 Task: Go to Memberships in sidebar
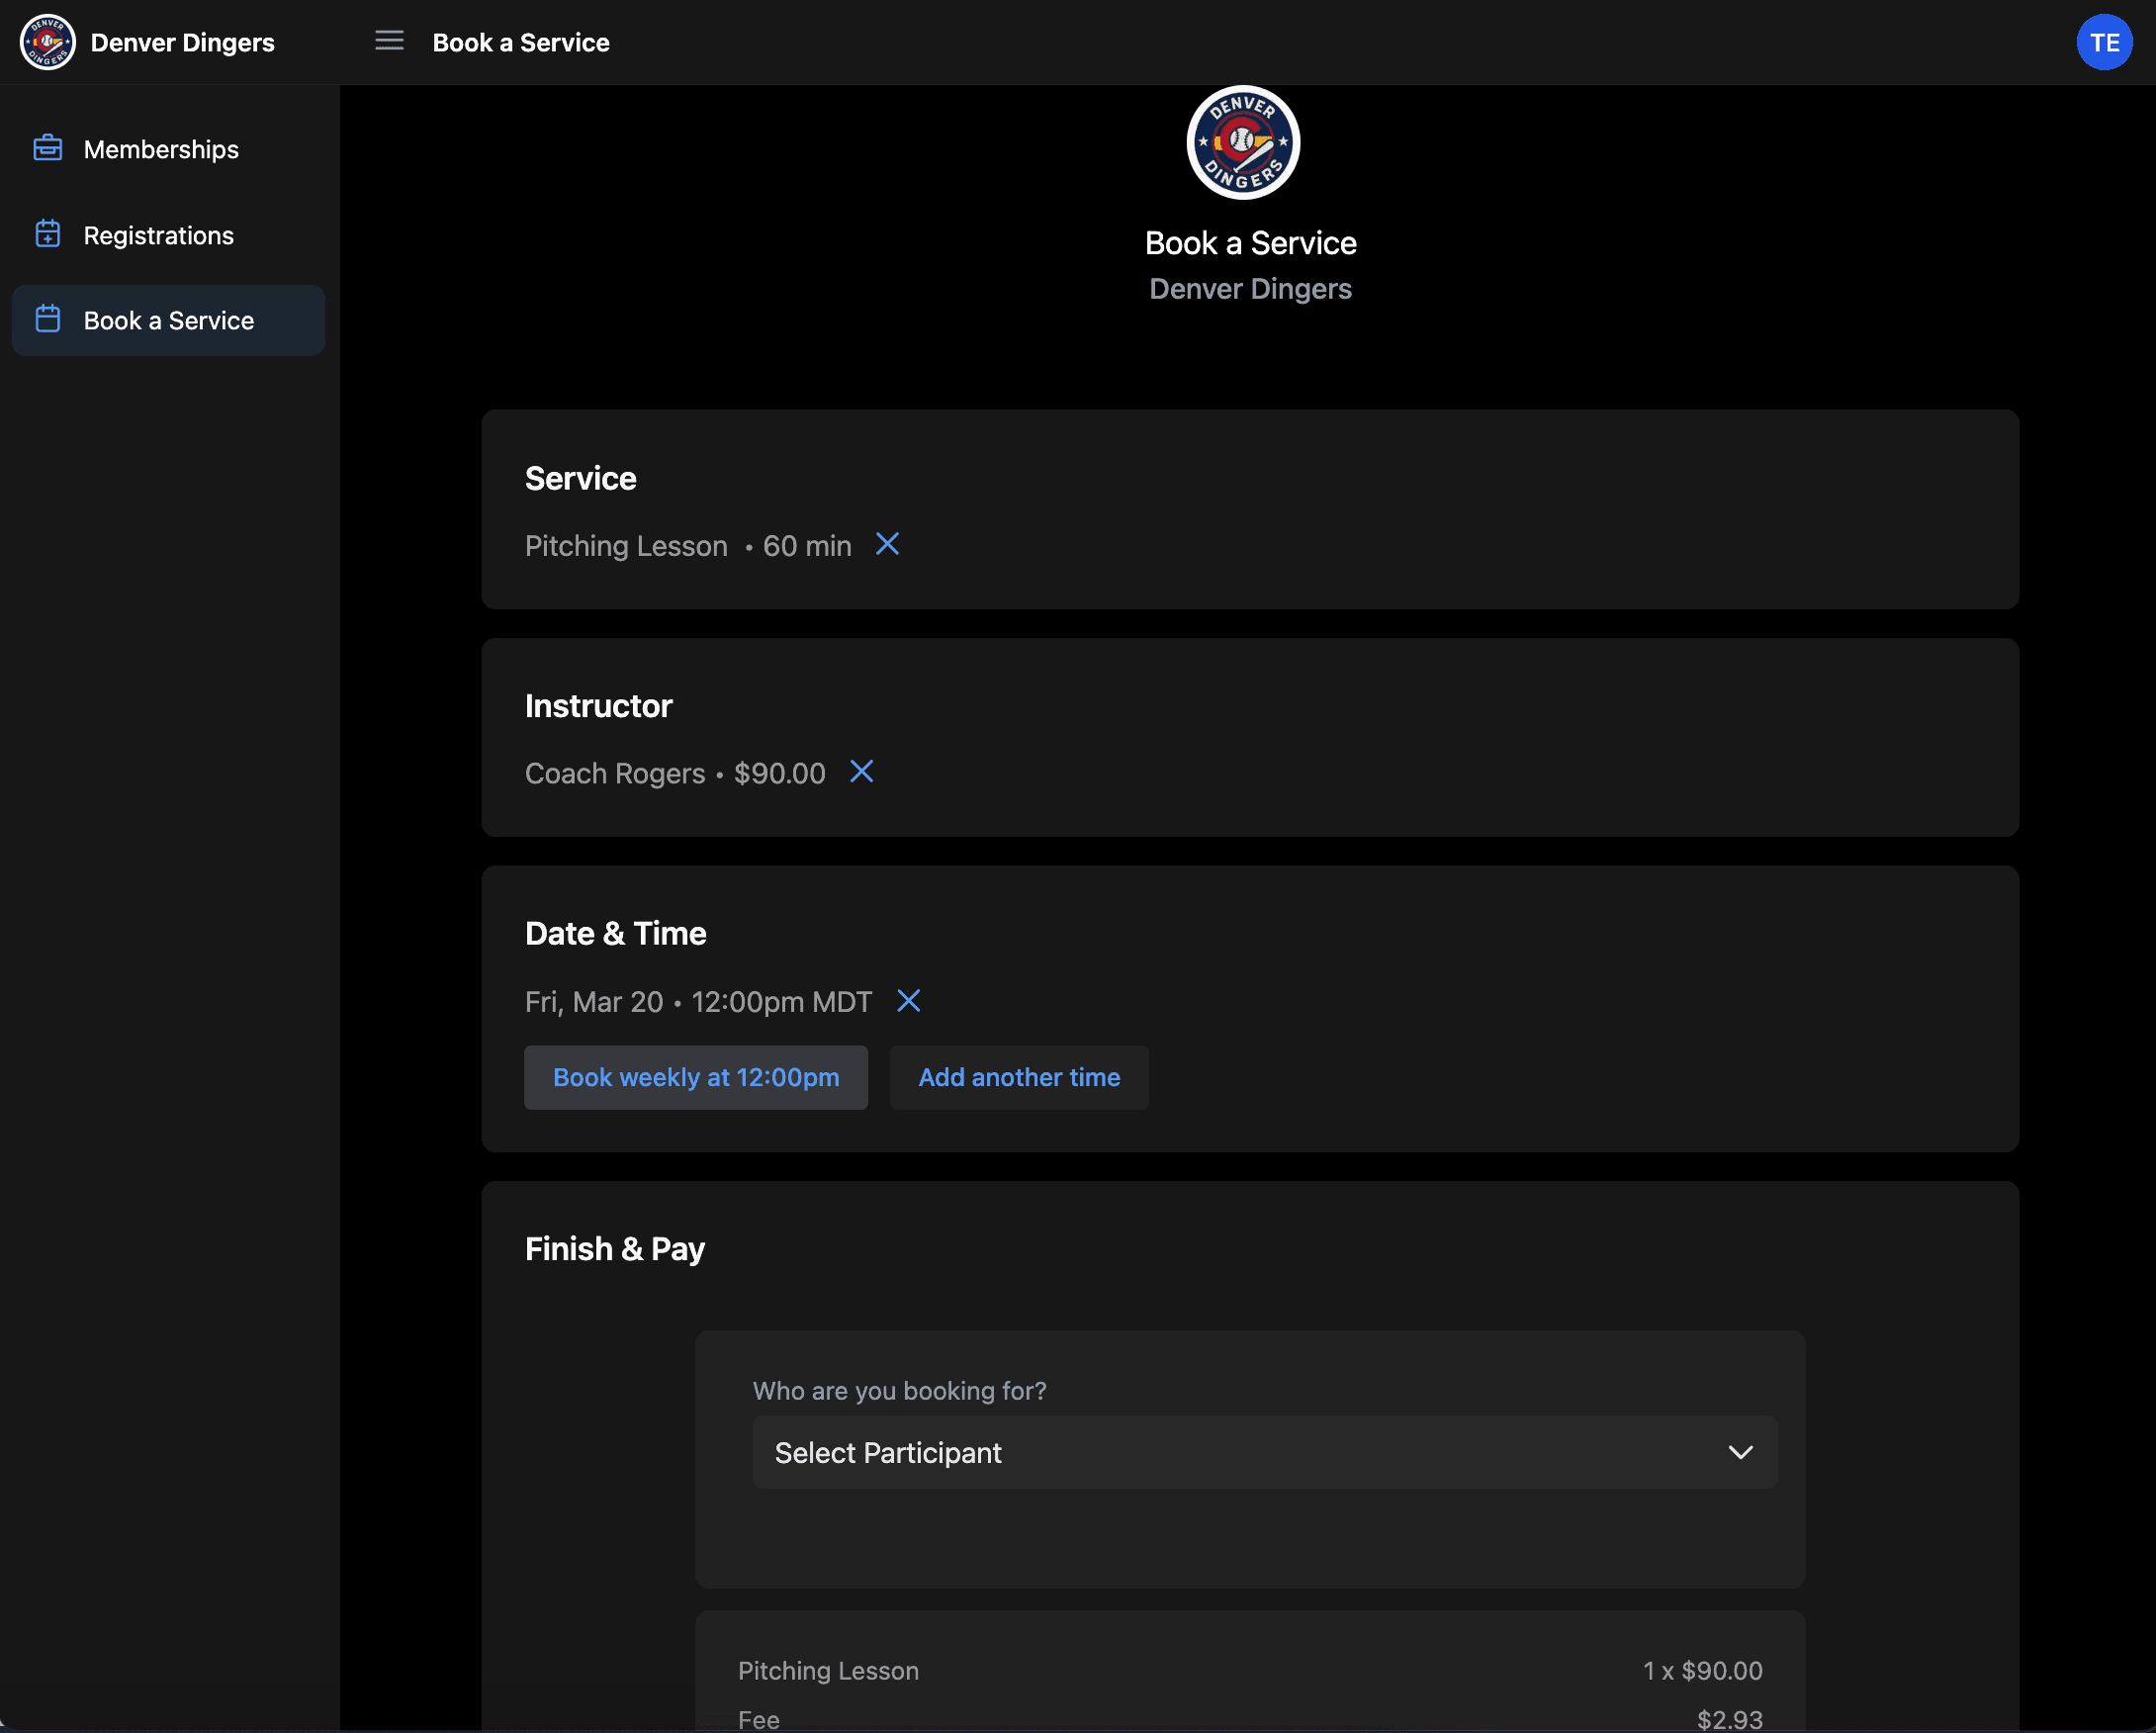click(x=161, y=149)
